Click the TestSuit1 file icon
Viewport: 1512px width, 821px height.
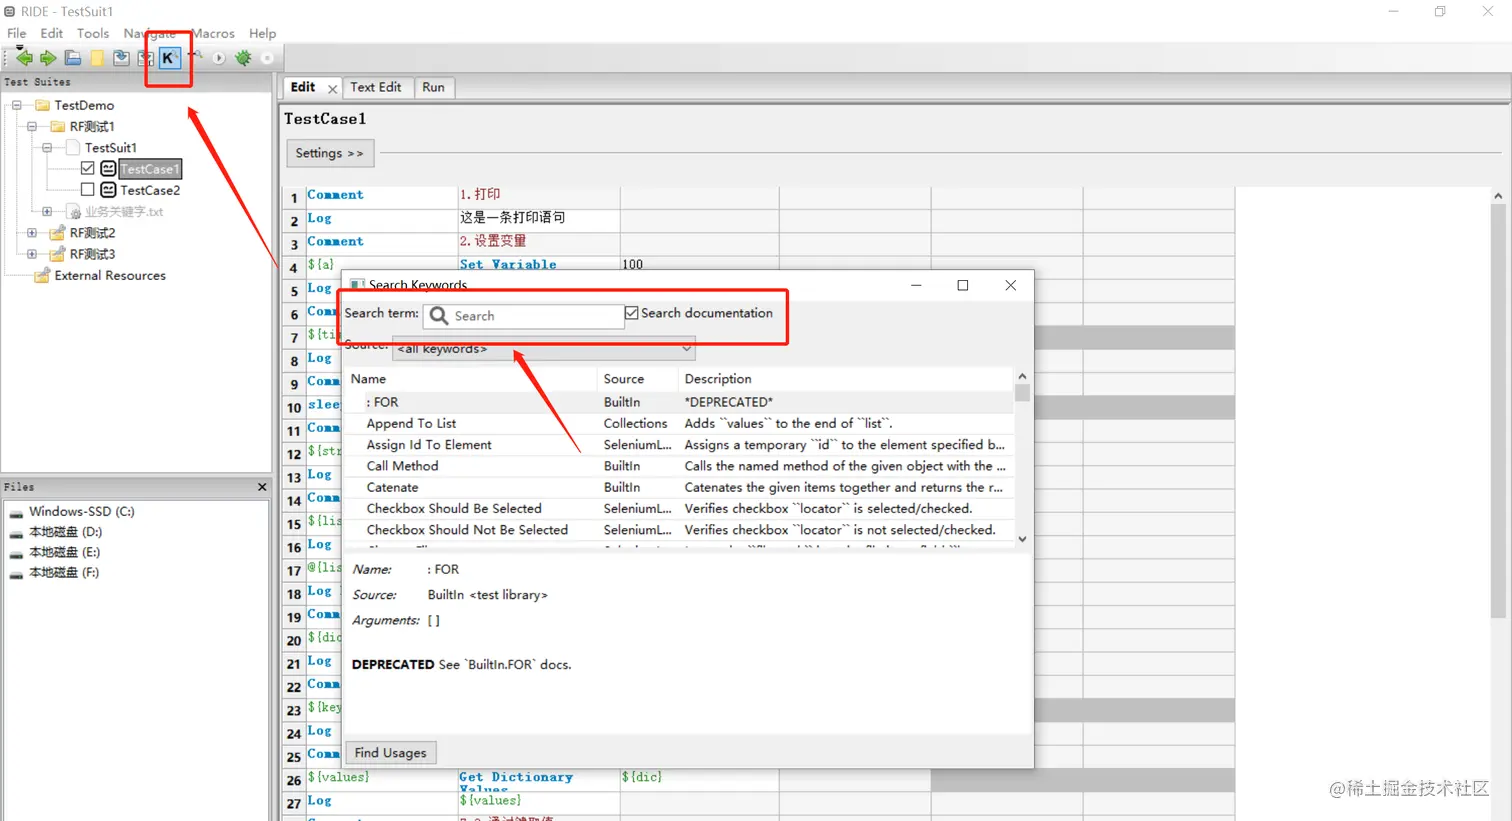[73, 147]
